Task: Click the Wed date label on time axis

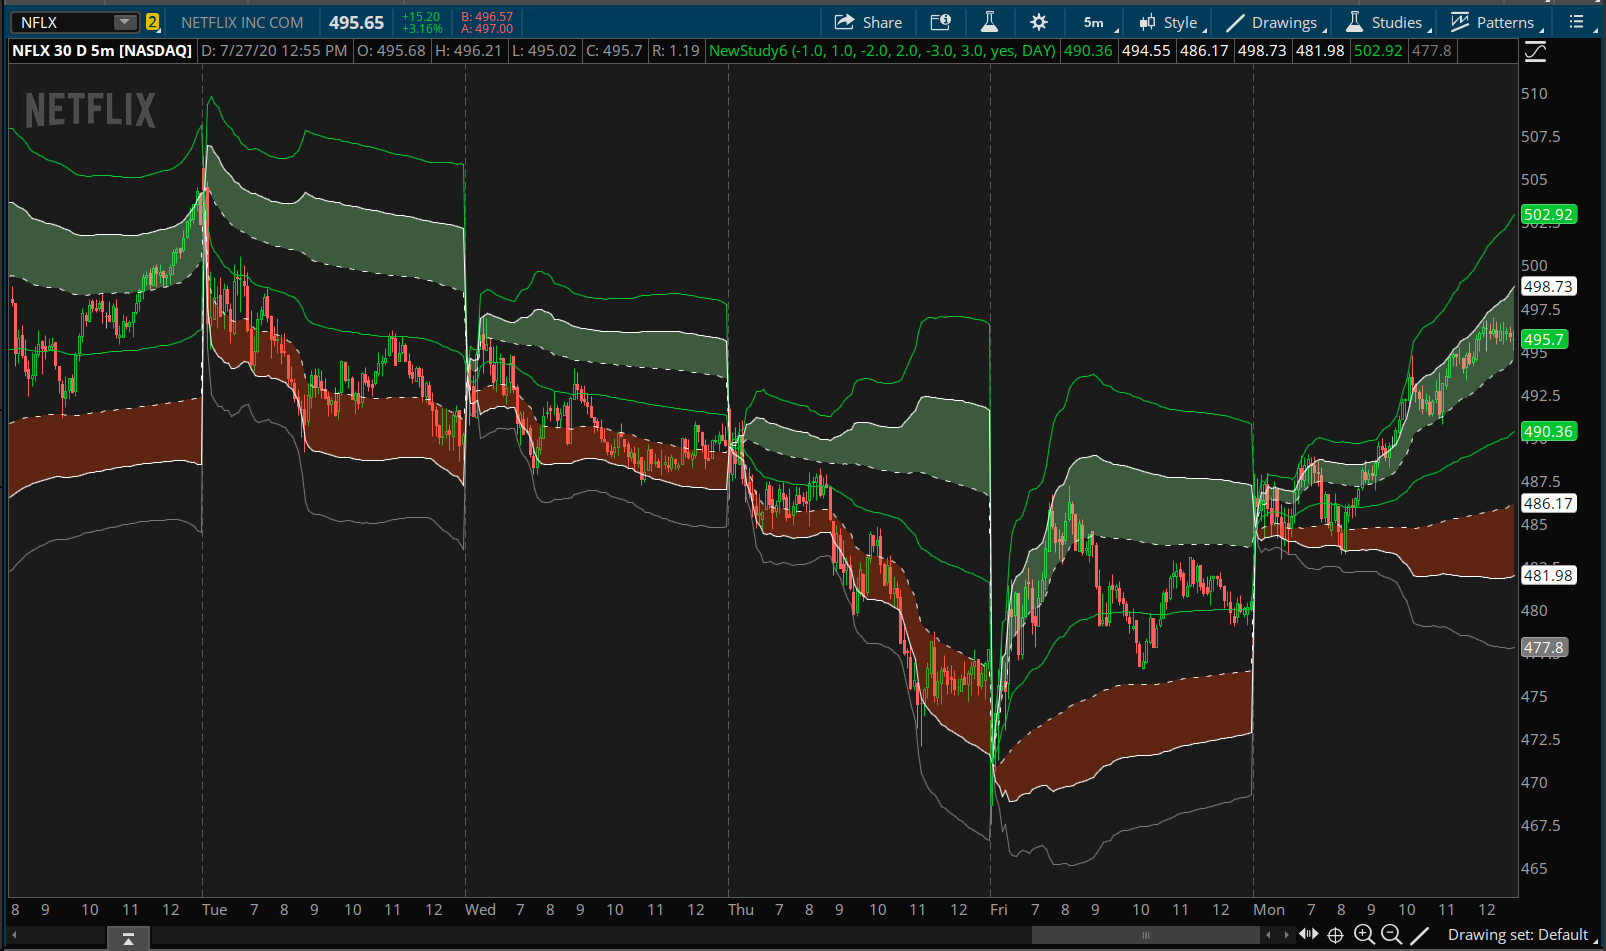Action: coord(480,909)
